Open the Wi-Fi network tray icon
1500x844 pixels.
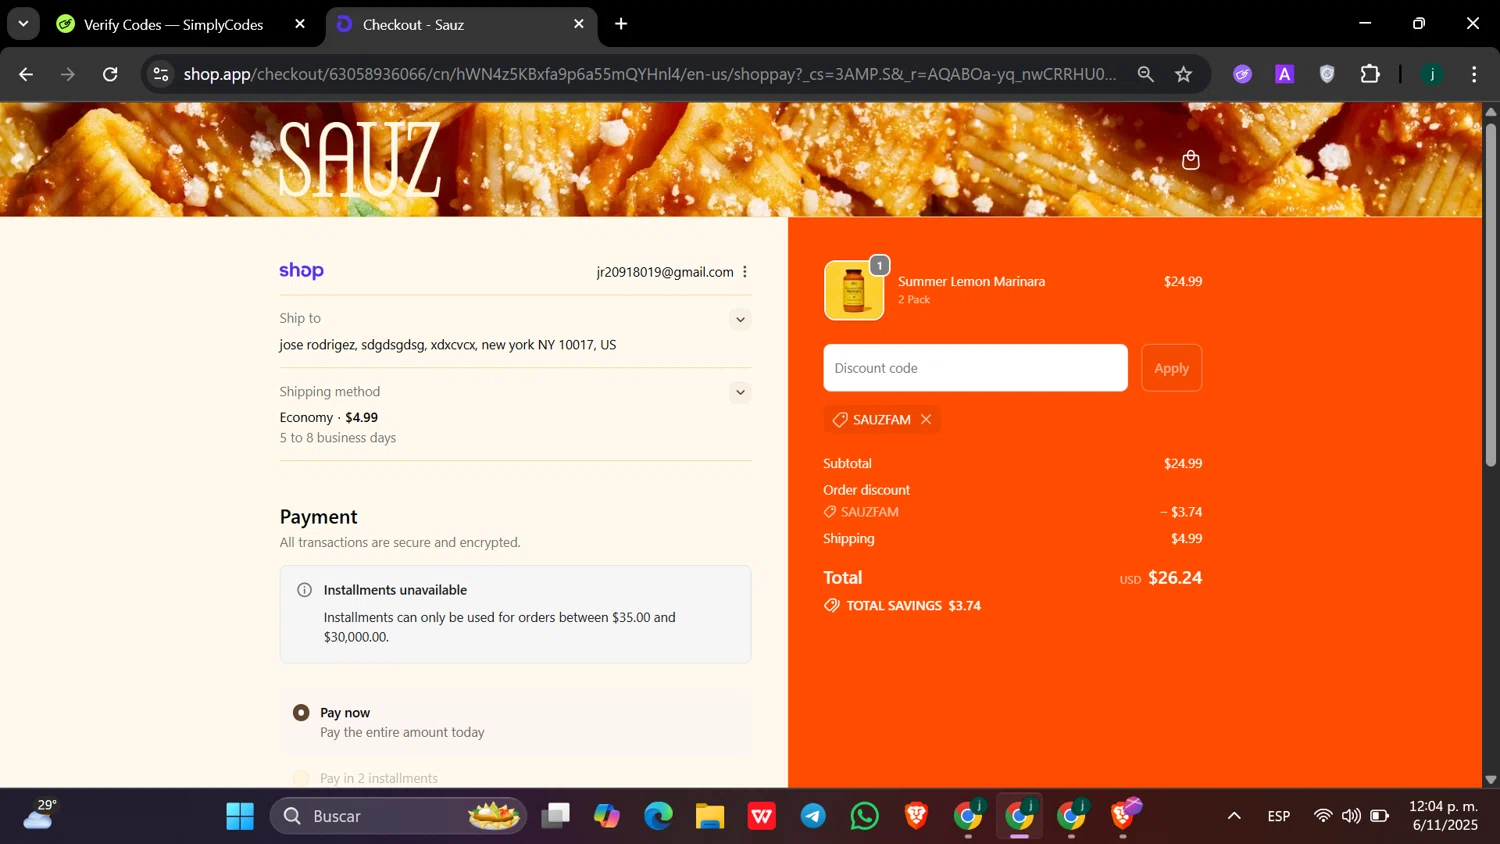coord(1323,817)
